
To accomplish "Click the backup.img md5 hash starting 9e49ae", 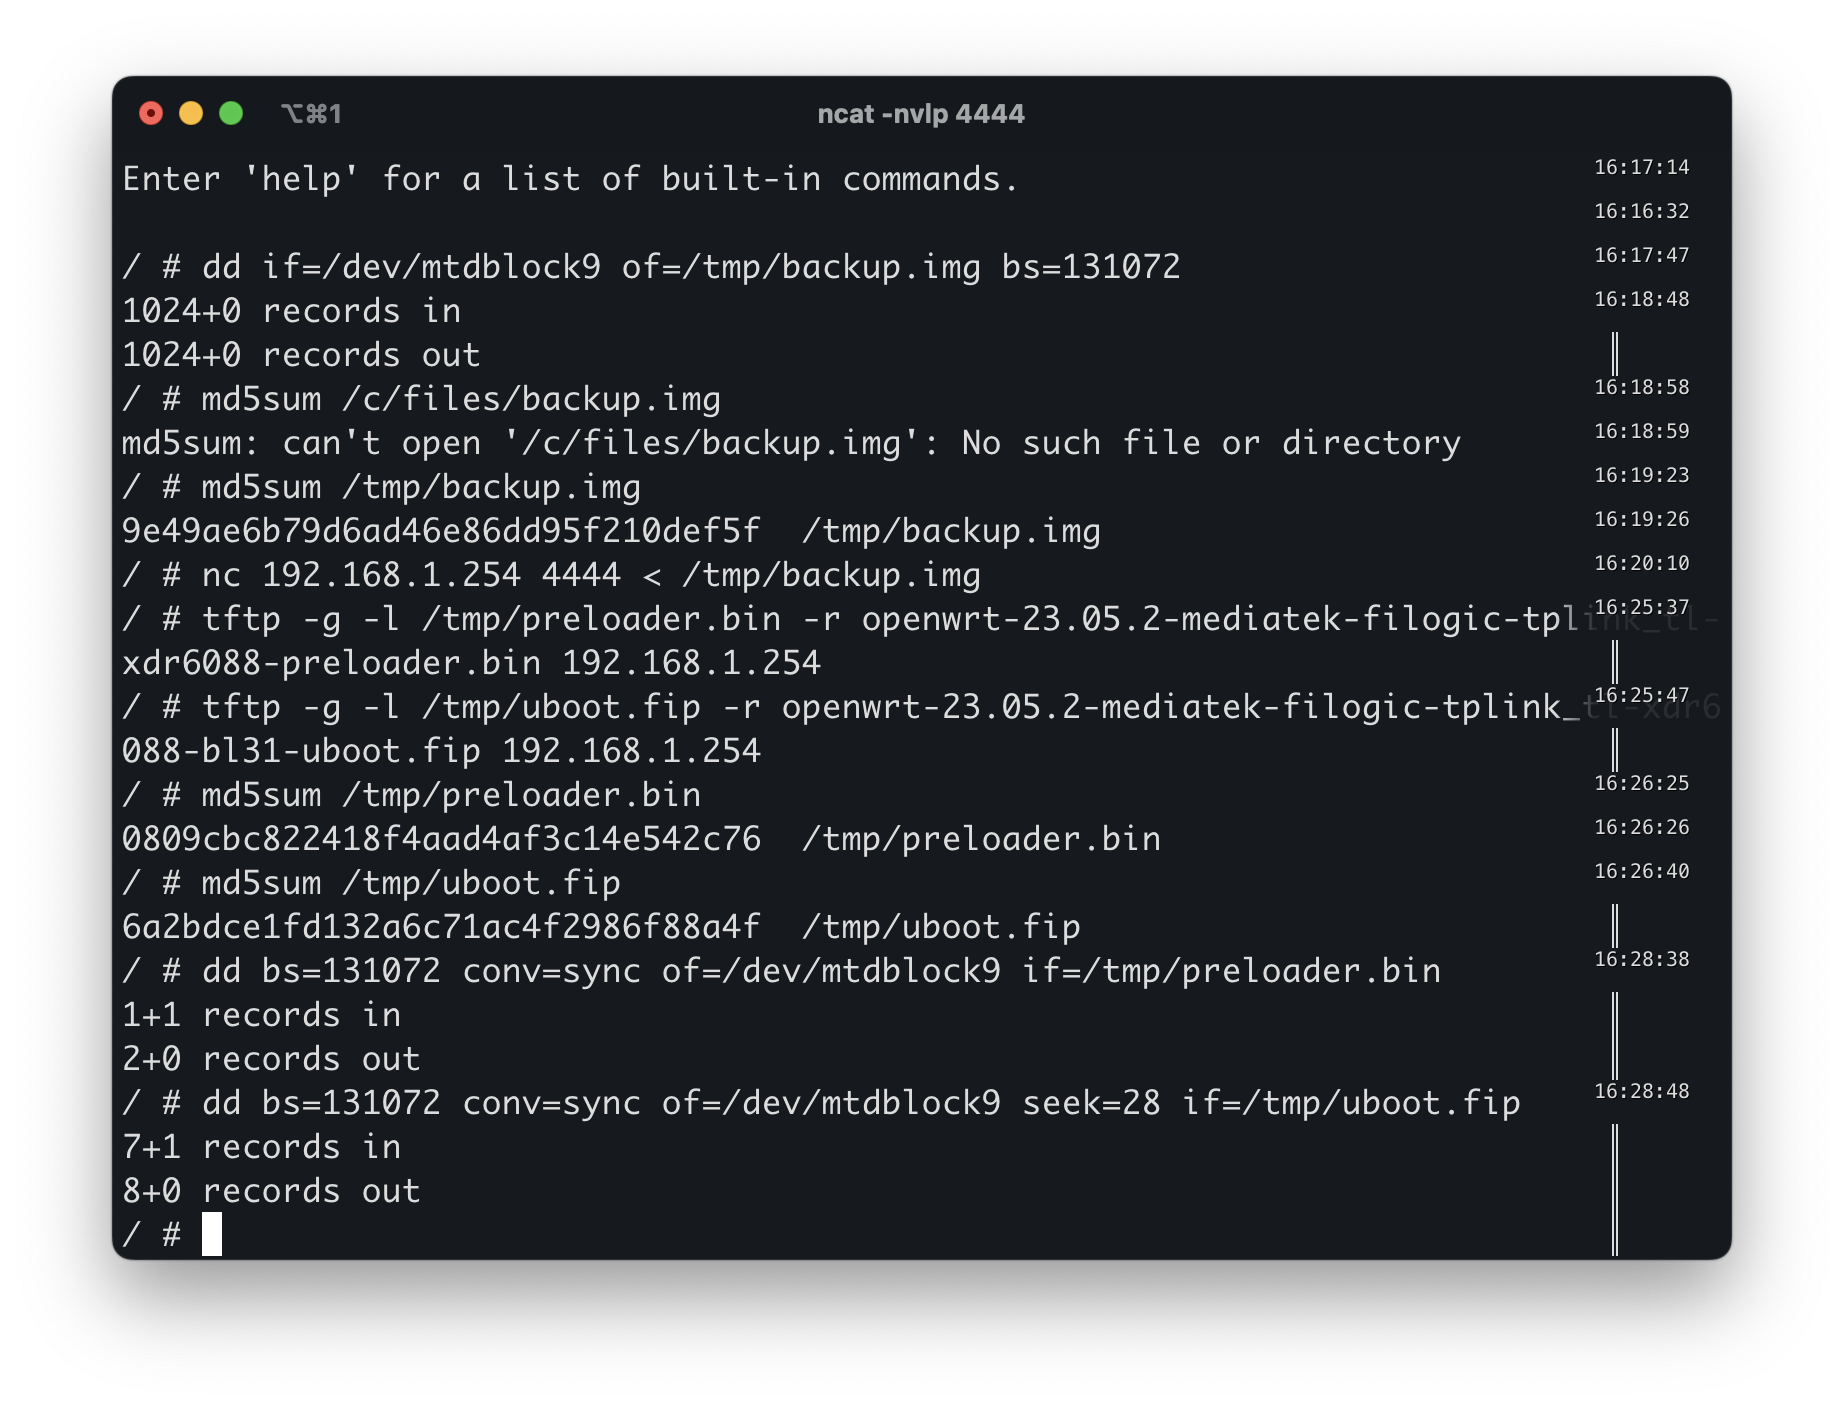I will coord(440,531).
